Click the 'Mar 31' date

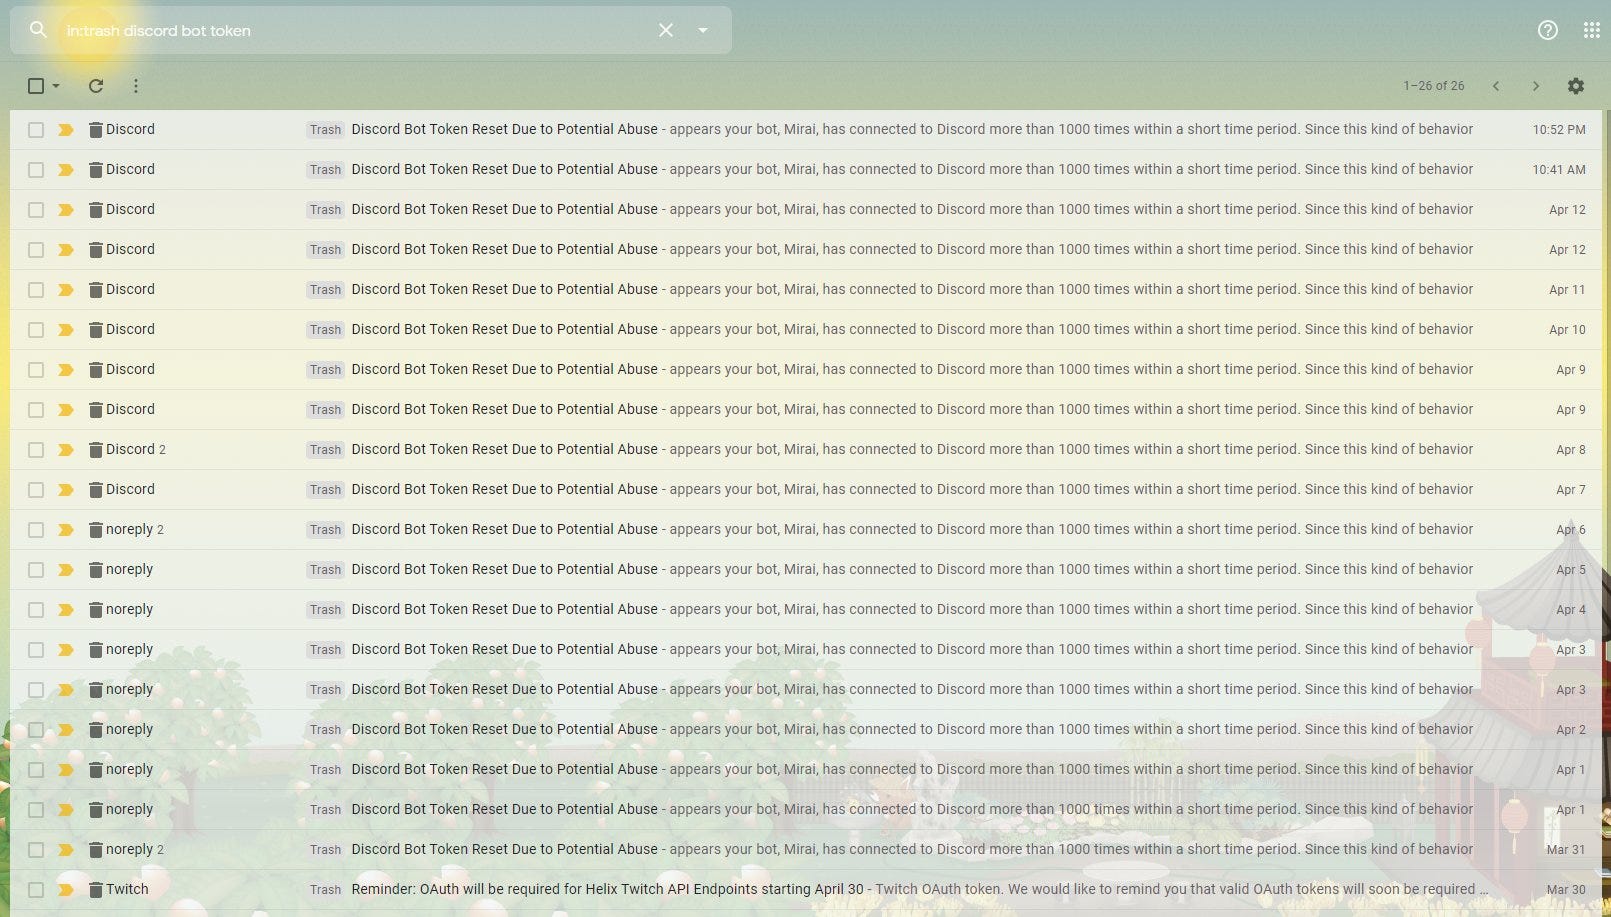[x=1566, y=850]
